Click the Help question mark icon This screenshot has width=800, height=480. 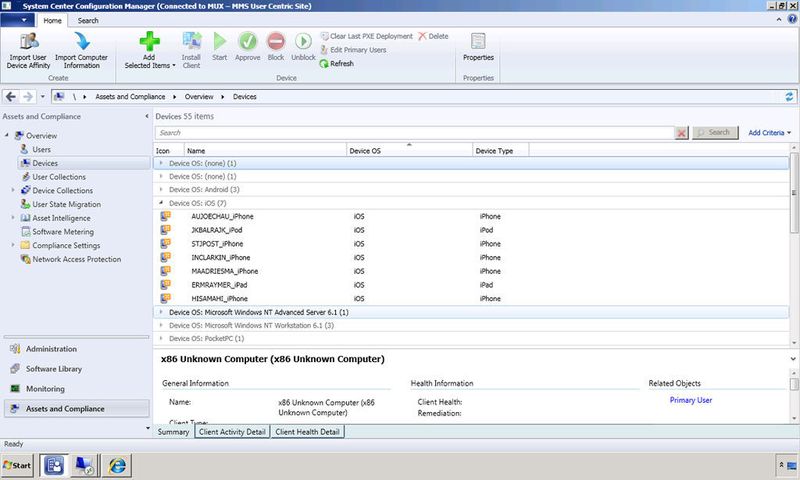click(792, 19)
